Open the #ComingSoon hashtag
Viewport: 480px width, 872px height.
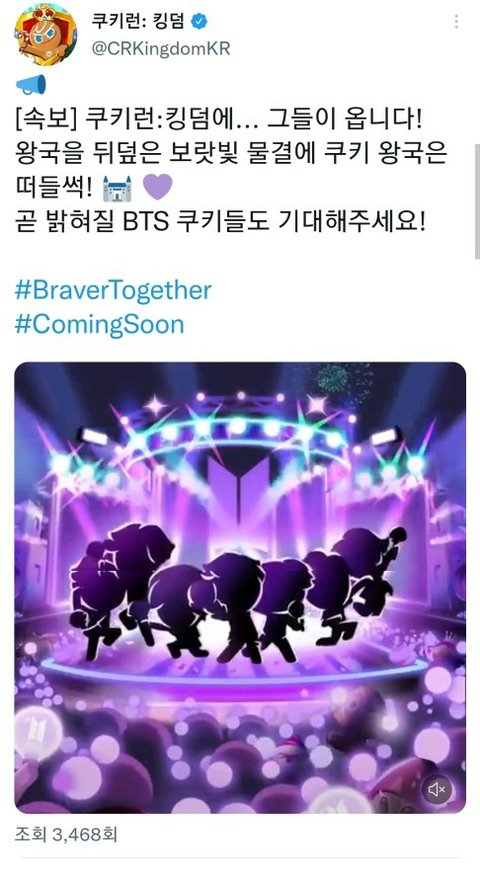99,324
